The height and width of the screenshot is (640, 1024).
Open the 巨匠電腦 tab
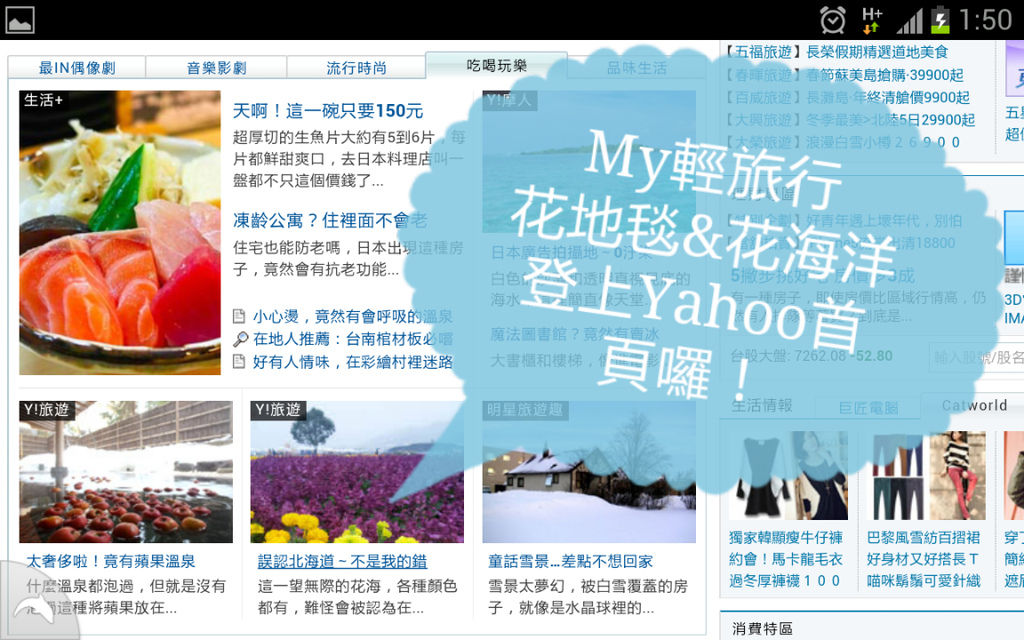869,408
